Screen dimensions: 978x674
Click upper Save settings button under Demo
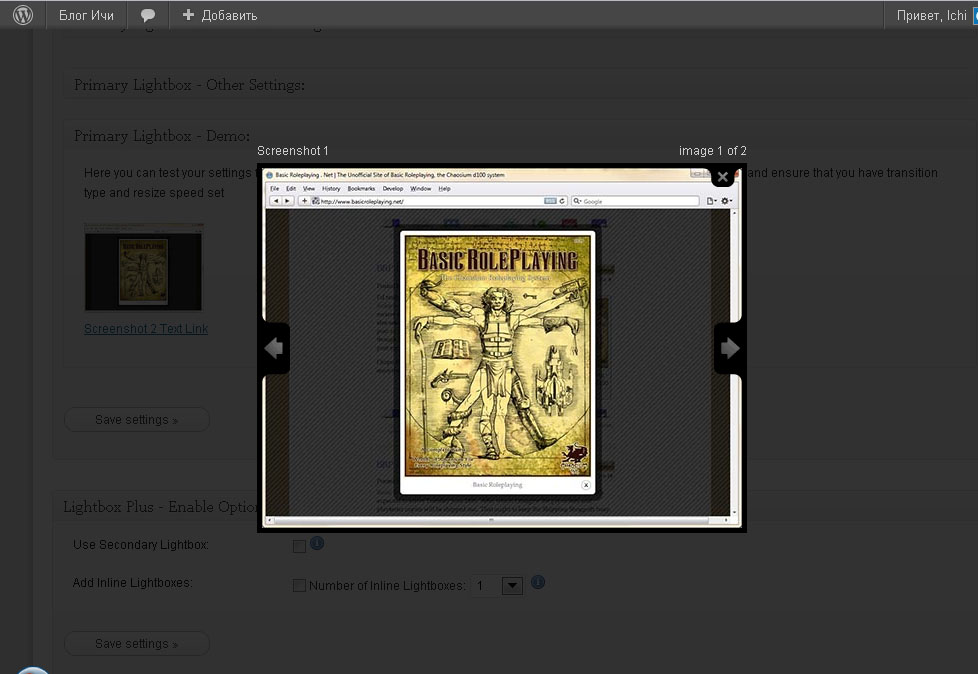coord(137,420)
